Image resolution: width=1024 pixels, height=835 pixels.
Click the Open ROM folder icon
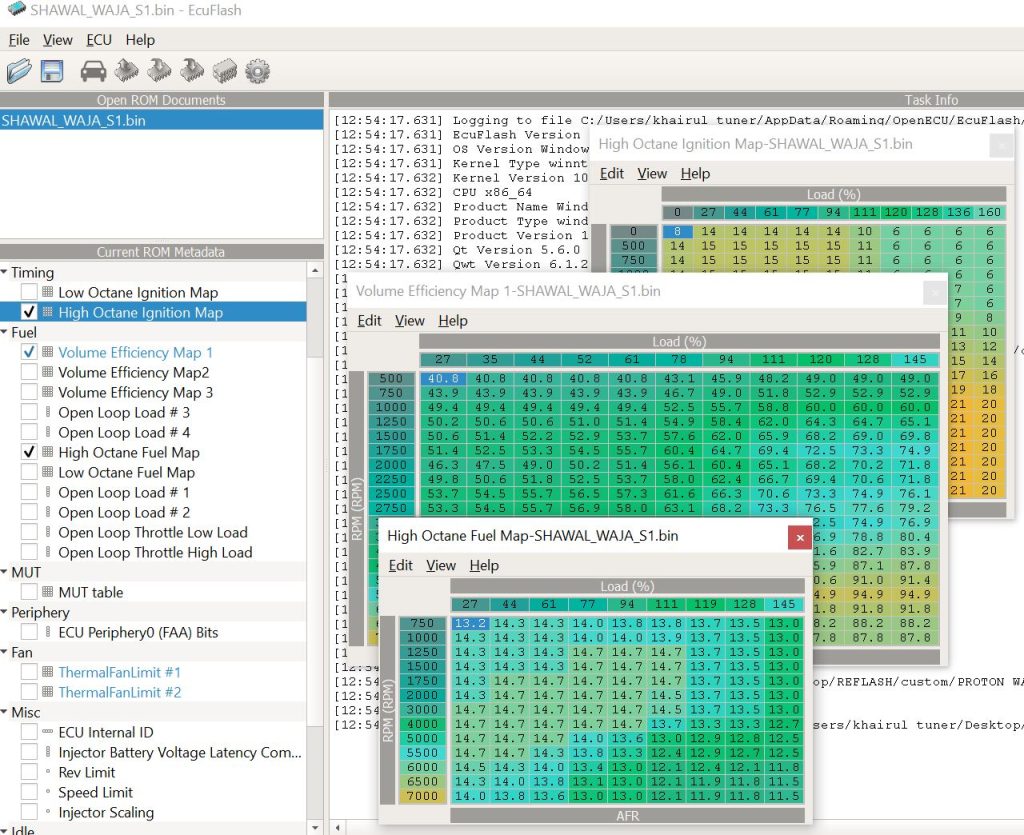(x=19, y=71)
